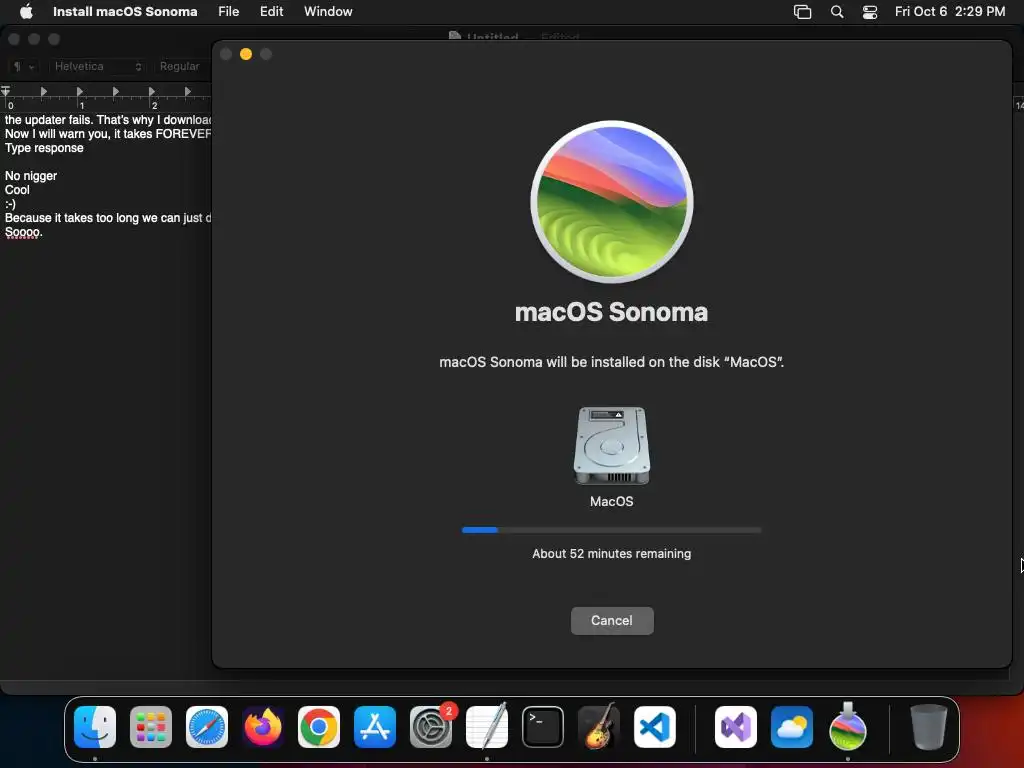
Task: Open the Install macOS Sonoma app menu
Action: pos(125,11)
